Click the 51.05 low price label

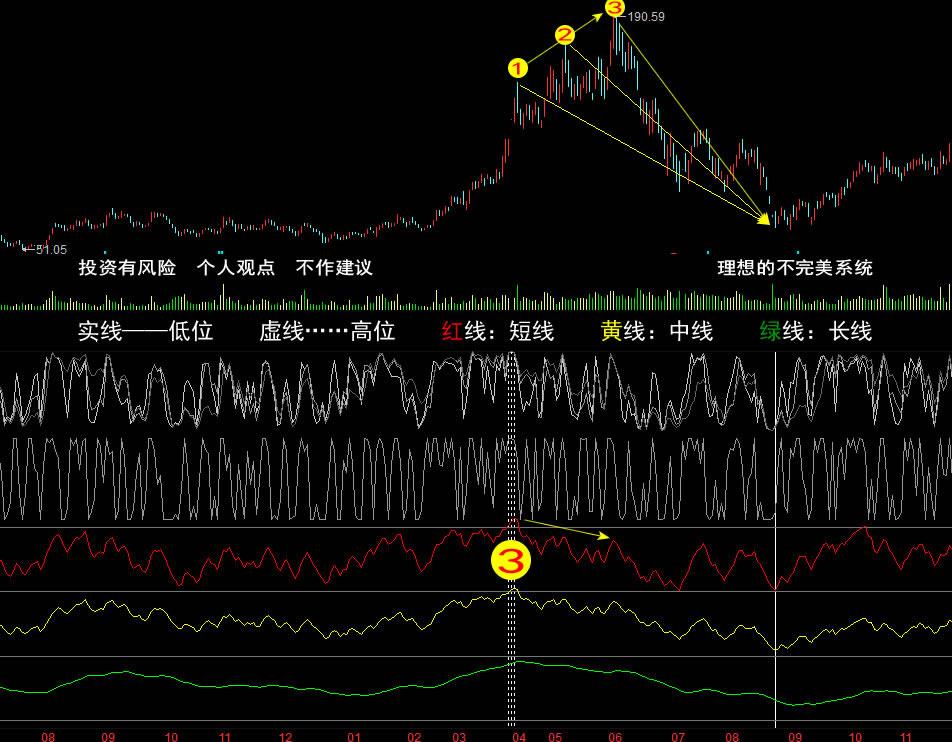51,250
